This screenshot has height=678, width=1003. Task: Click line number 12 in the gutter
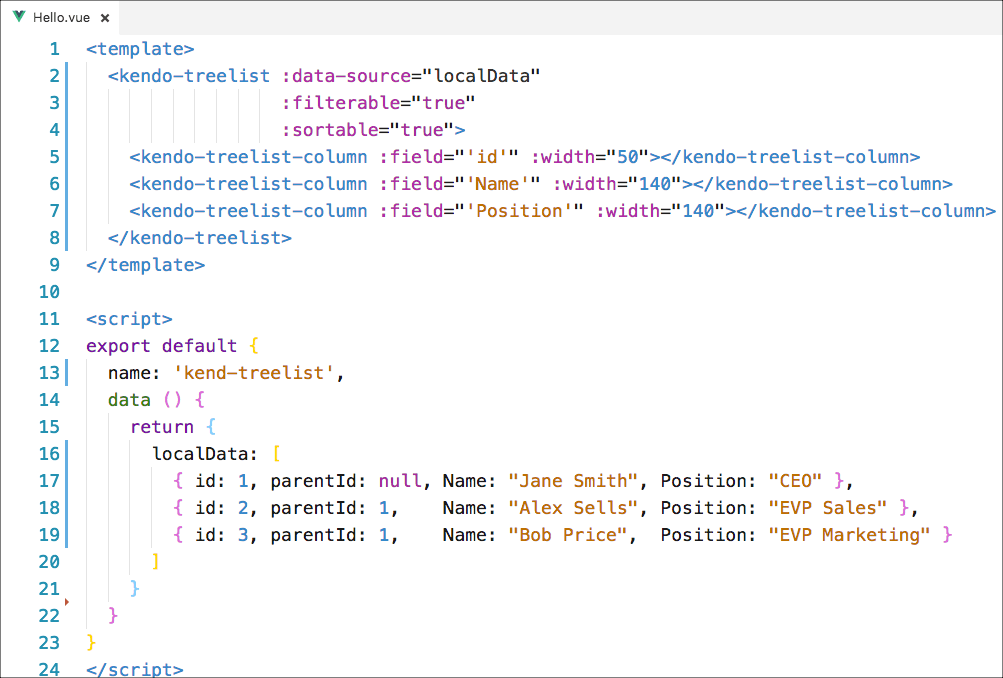click(x=49, y=346)
